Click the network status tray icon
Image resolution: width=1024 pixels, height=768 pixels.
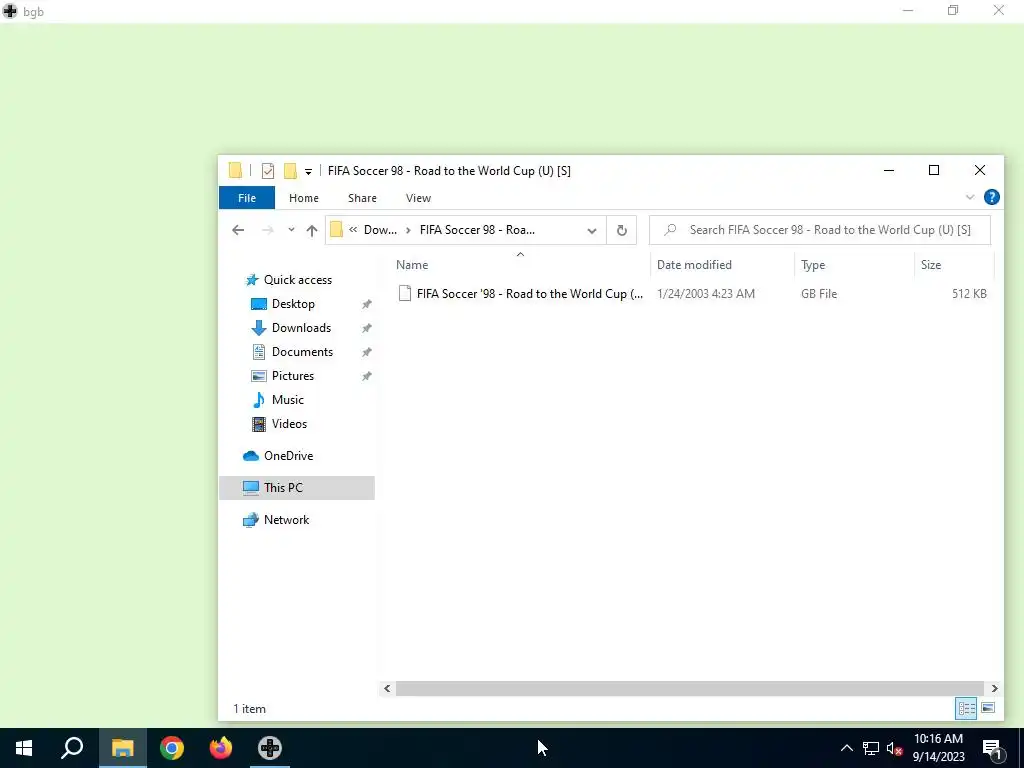point(871,748)
